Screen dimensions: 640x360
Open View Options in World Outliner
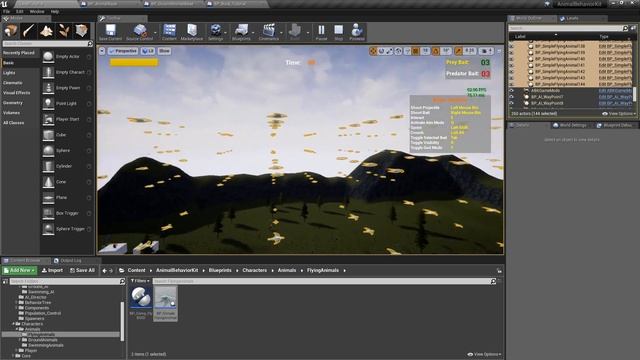point(618,113)
